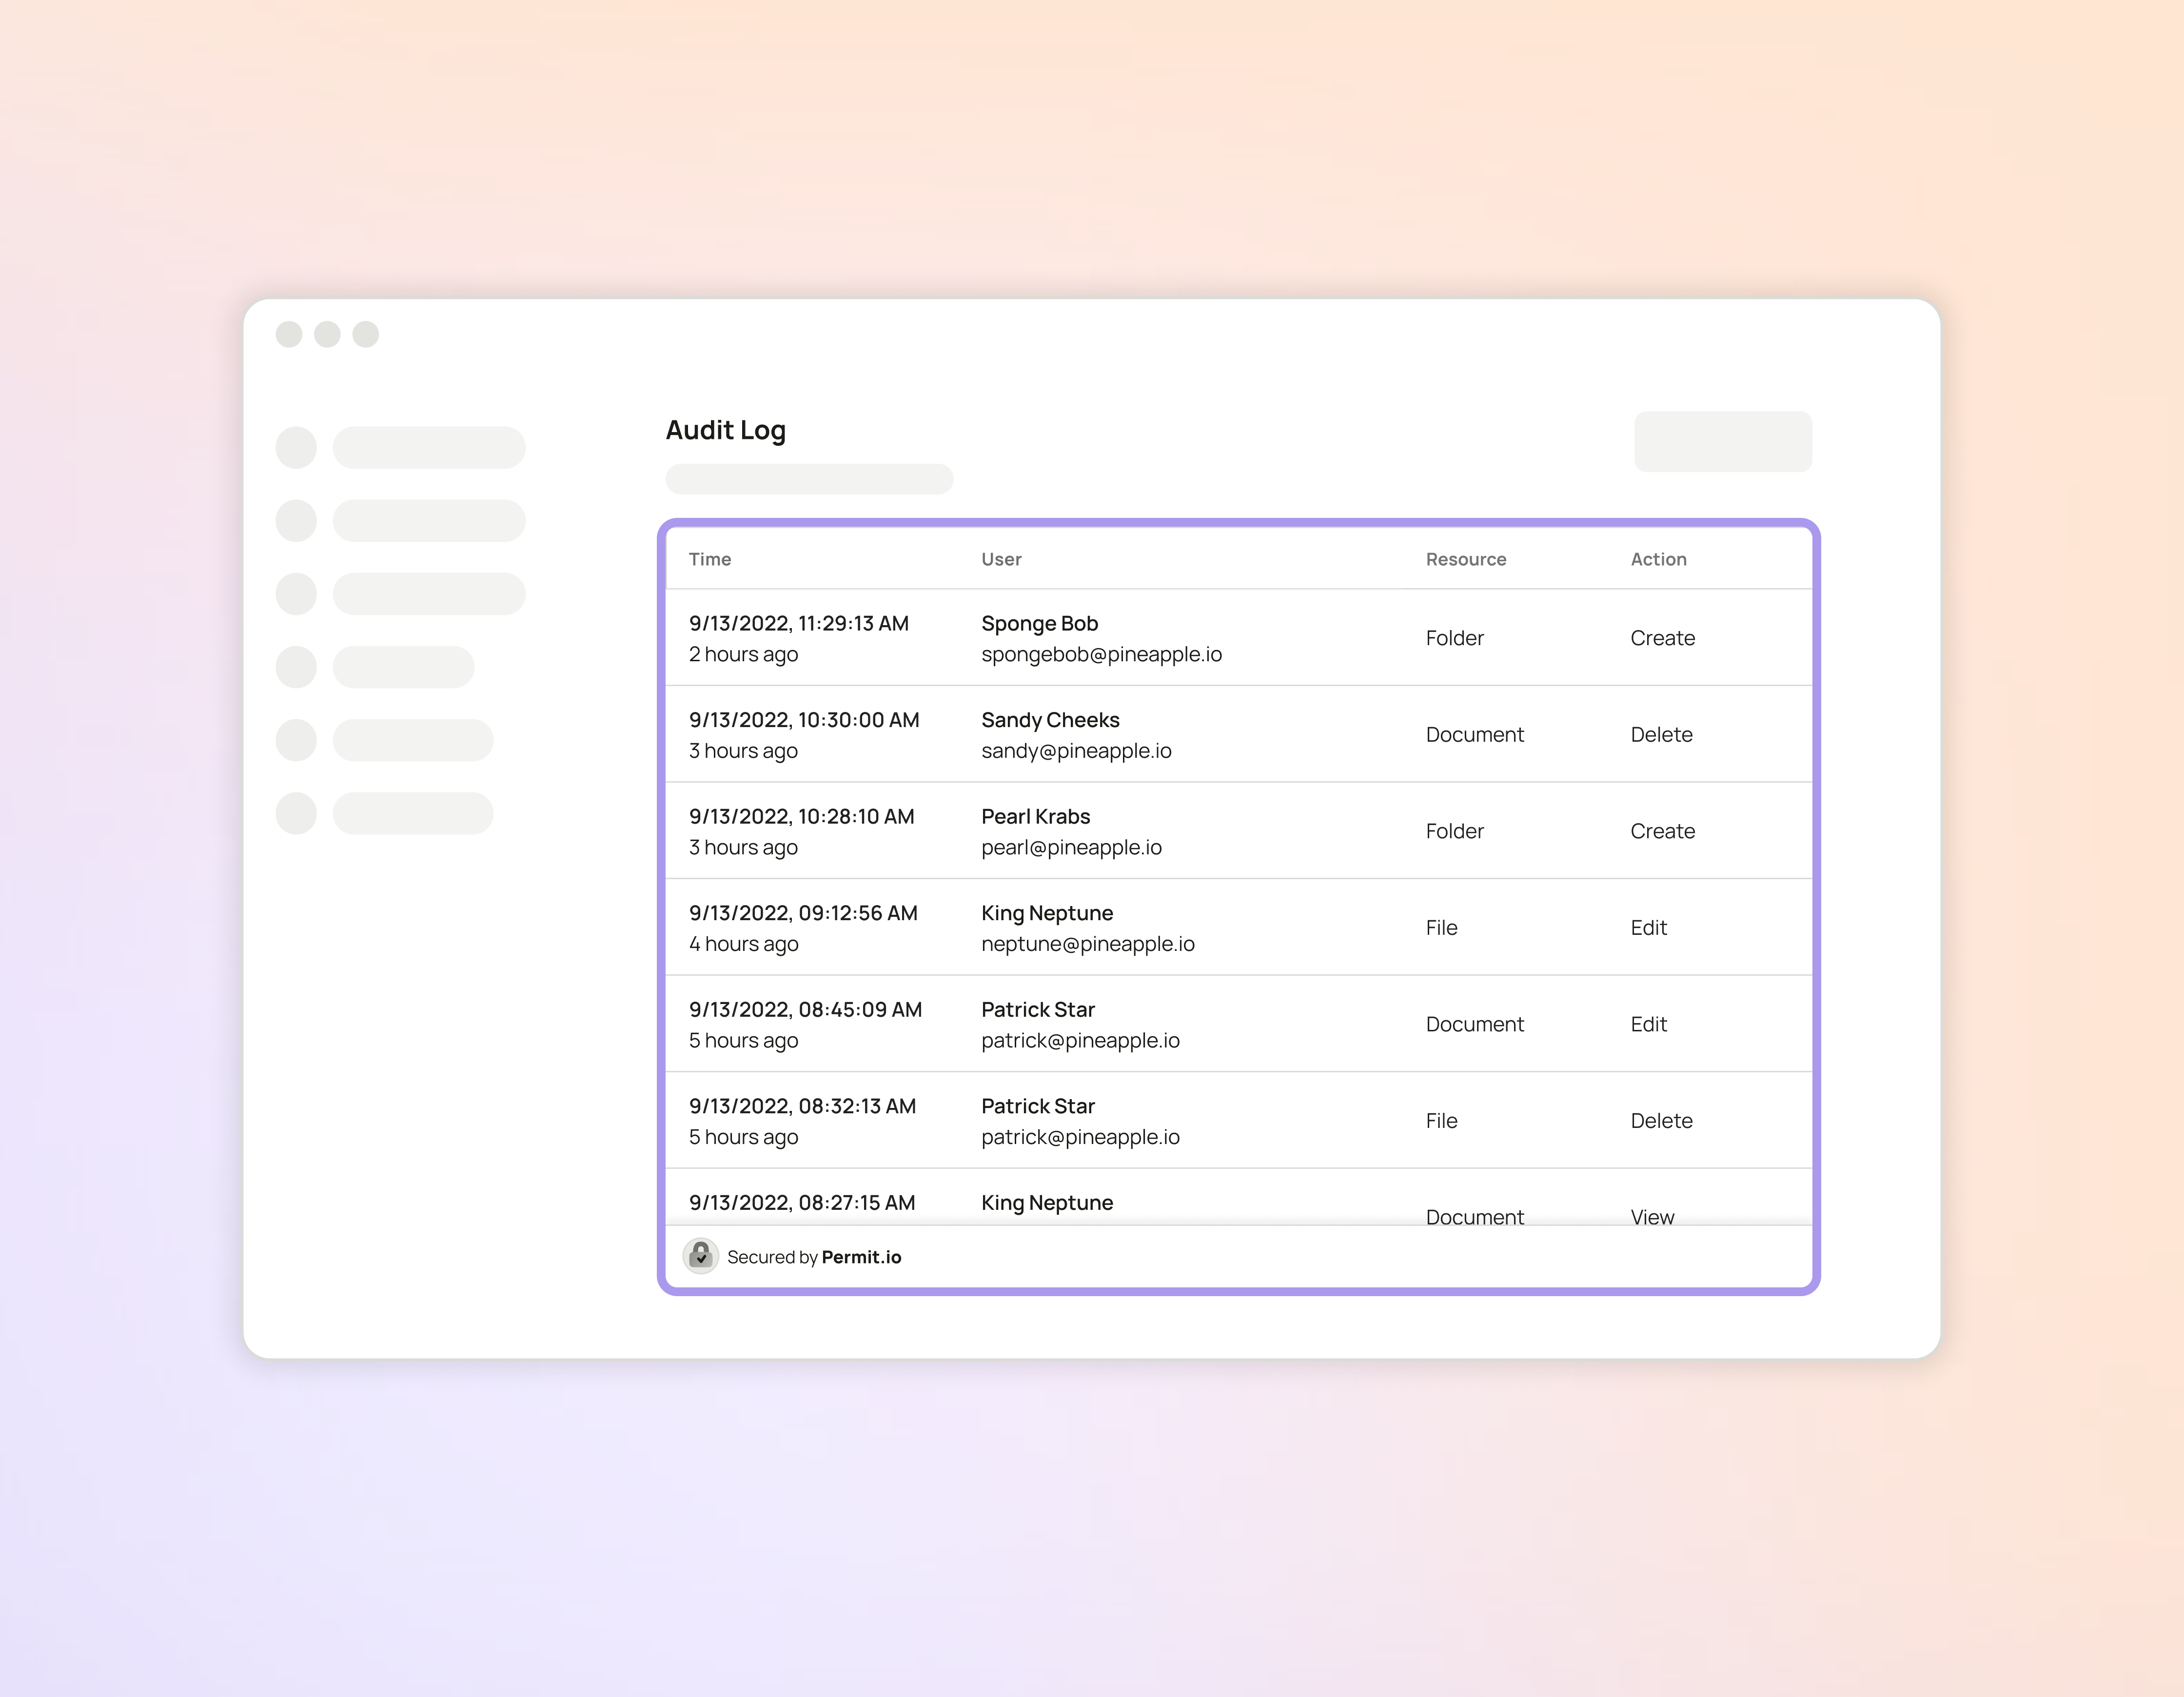Sort the table by the Time column
Image resolution: width=2184 pixels, height=1697 pixels.
710,559
